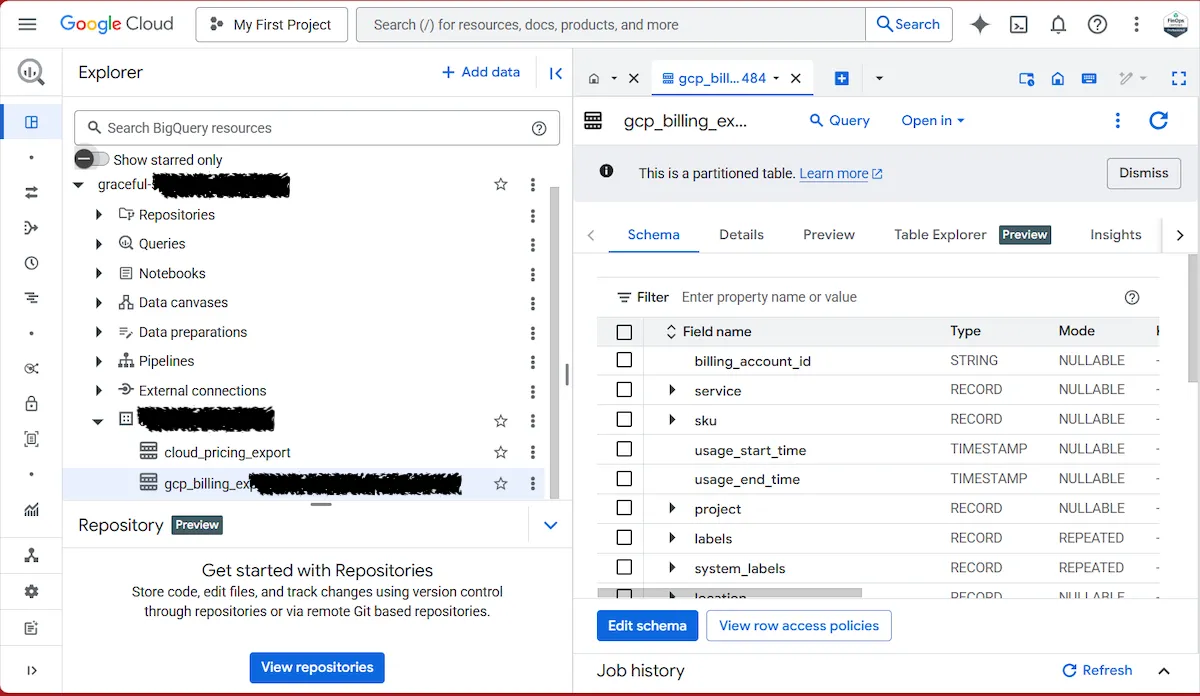Check the billing_account_id field checkbox
The width and height of the screenshot is (1200, 696).
point(624,360)
